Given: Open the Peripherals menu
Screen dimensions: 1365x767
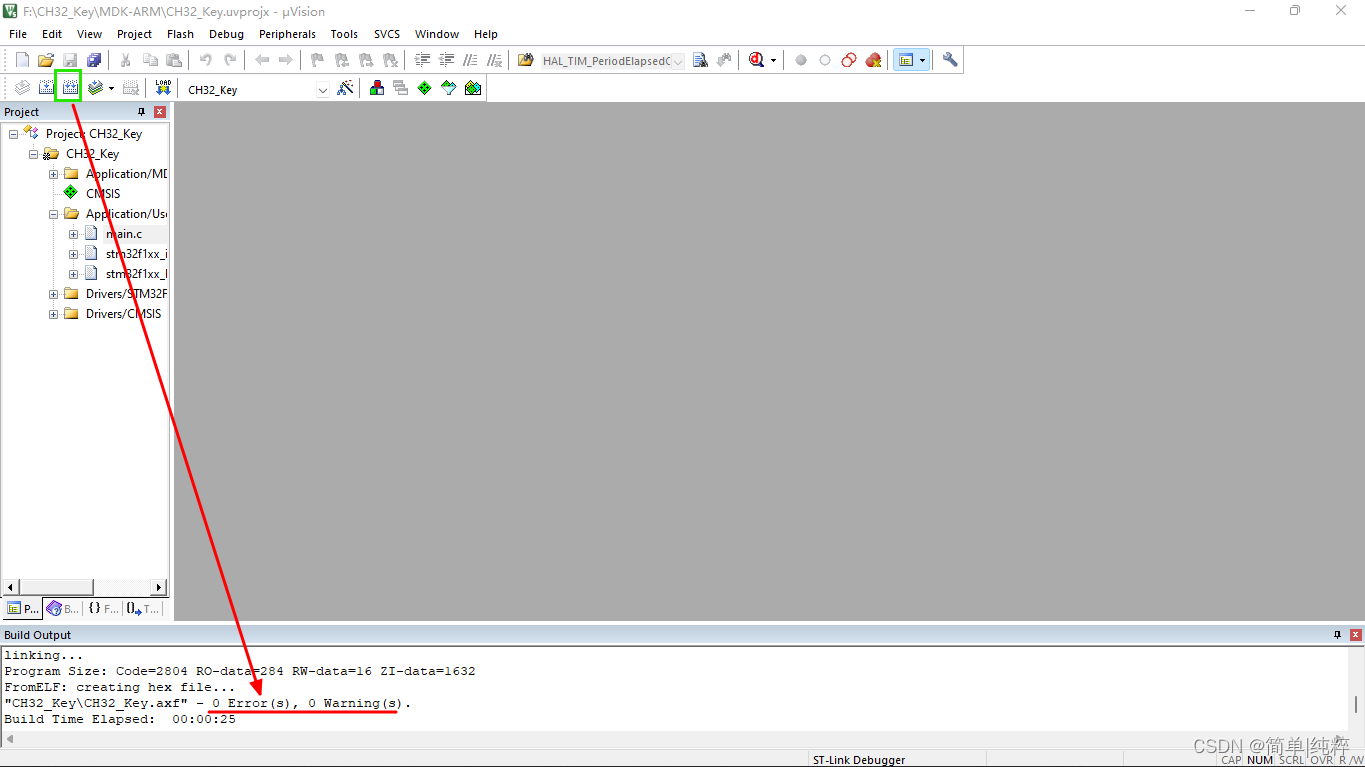Looking at the screenshot, I should (287, 34).
